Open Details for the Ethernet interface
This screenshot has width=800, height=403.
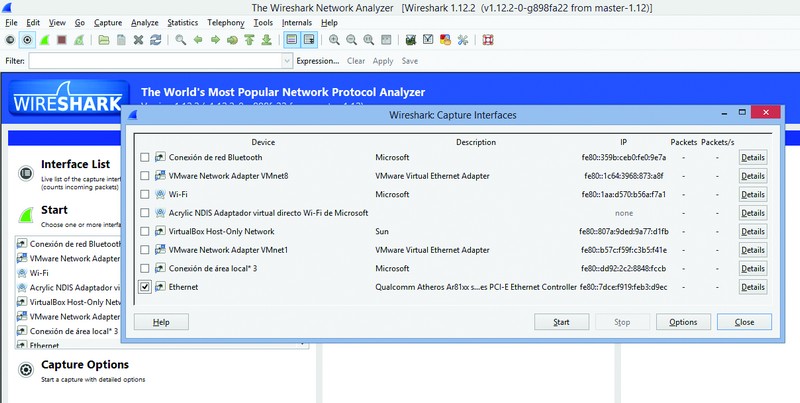point(753,287)
